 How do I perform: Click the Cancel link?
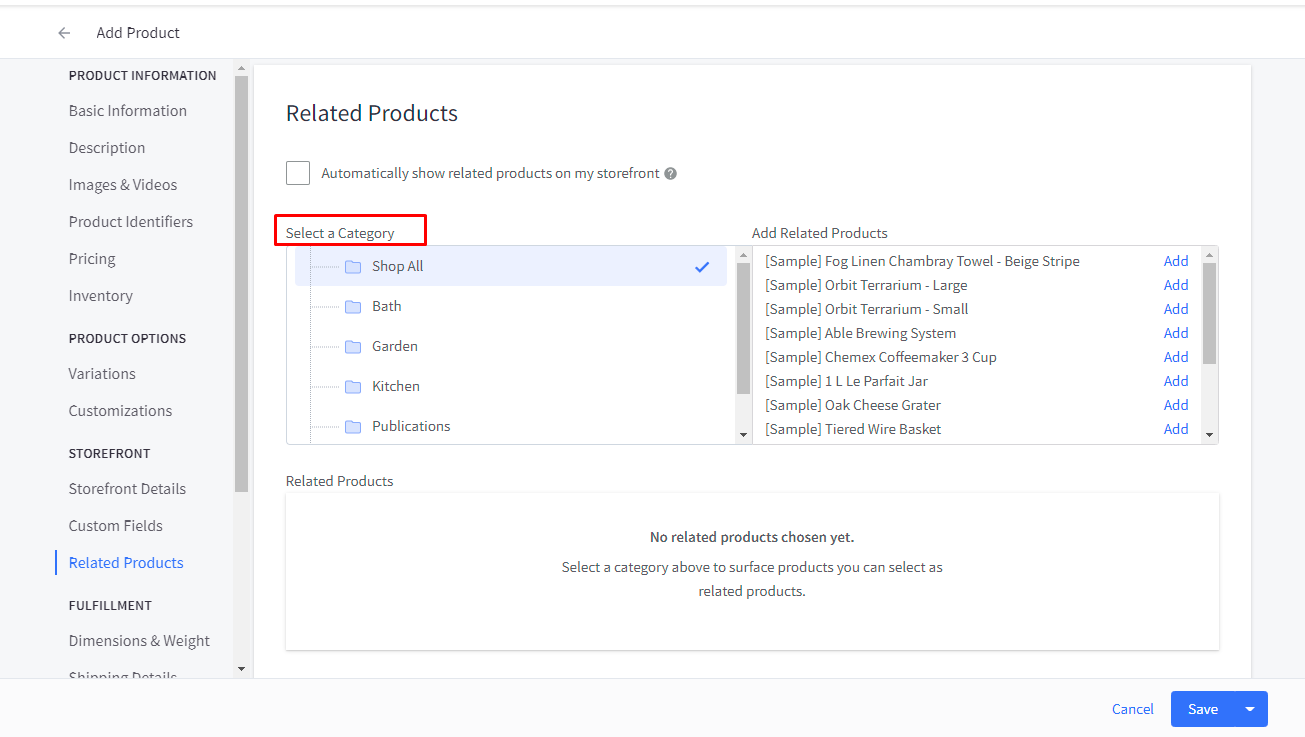1132,709
